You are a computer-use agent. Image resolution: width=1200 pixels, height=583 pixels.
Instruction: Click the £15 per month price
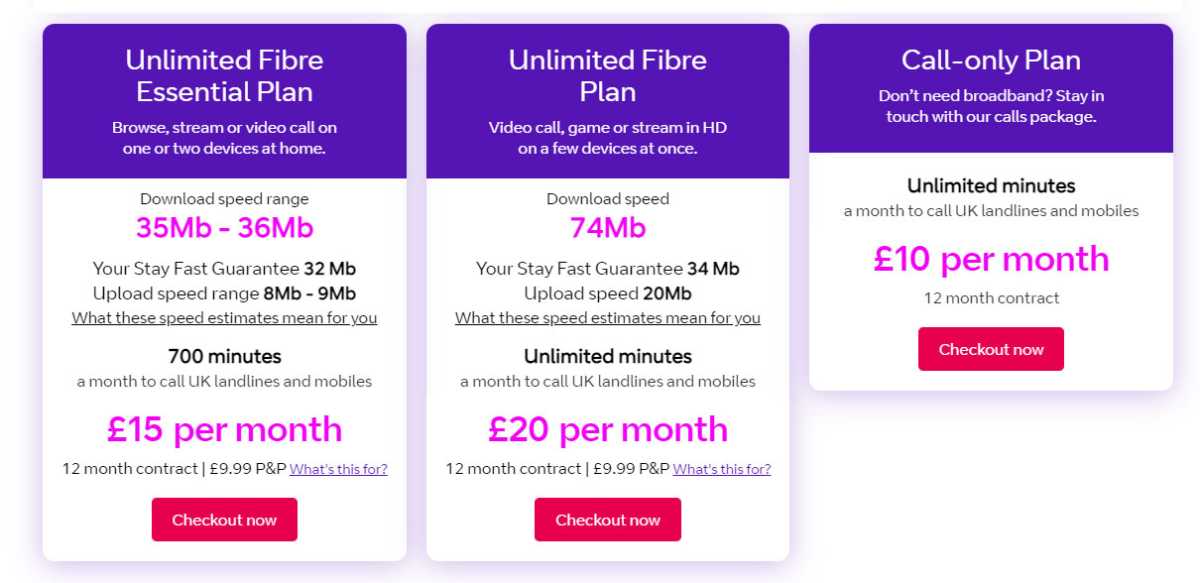coord(224,429)
